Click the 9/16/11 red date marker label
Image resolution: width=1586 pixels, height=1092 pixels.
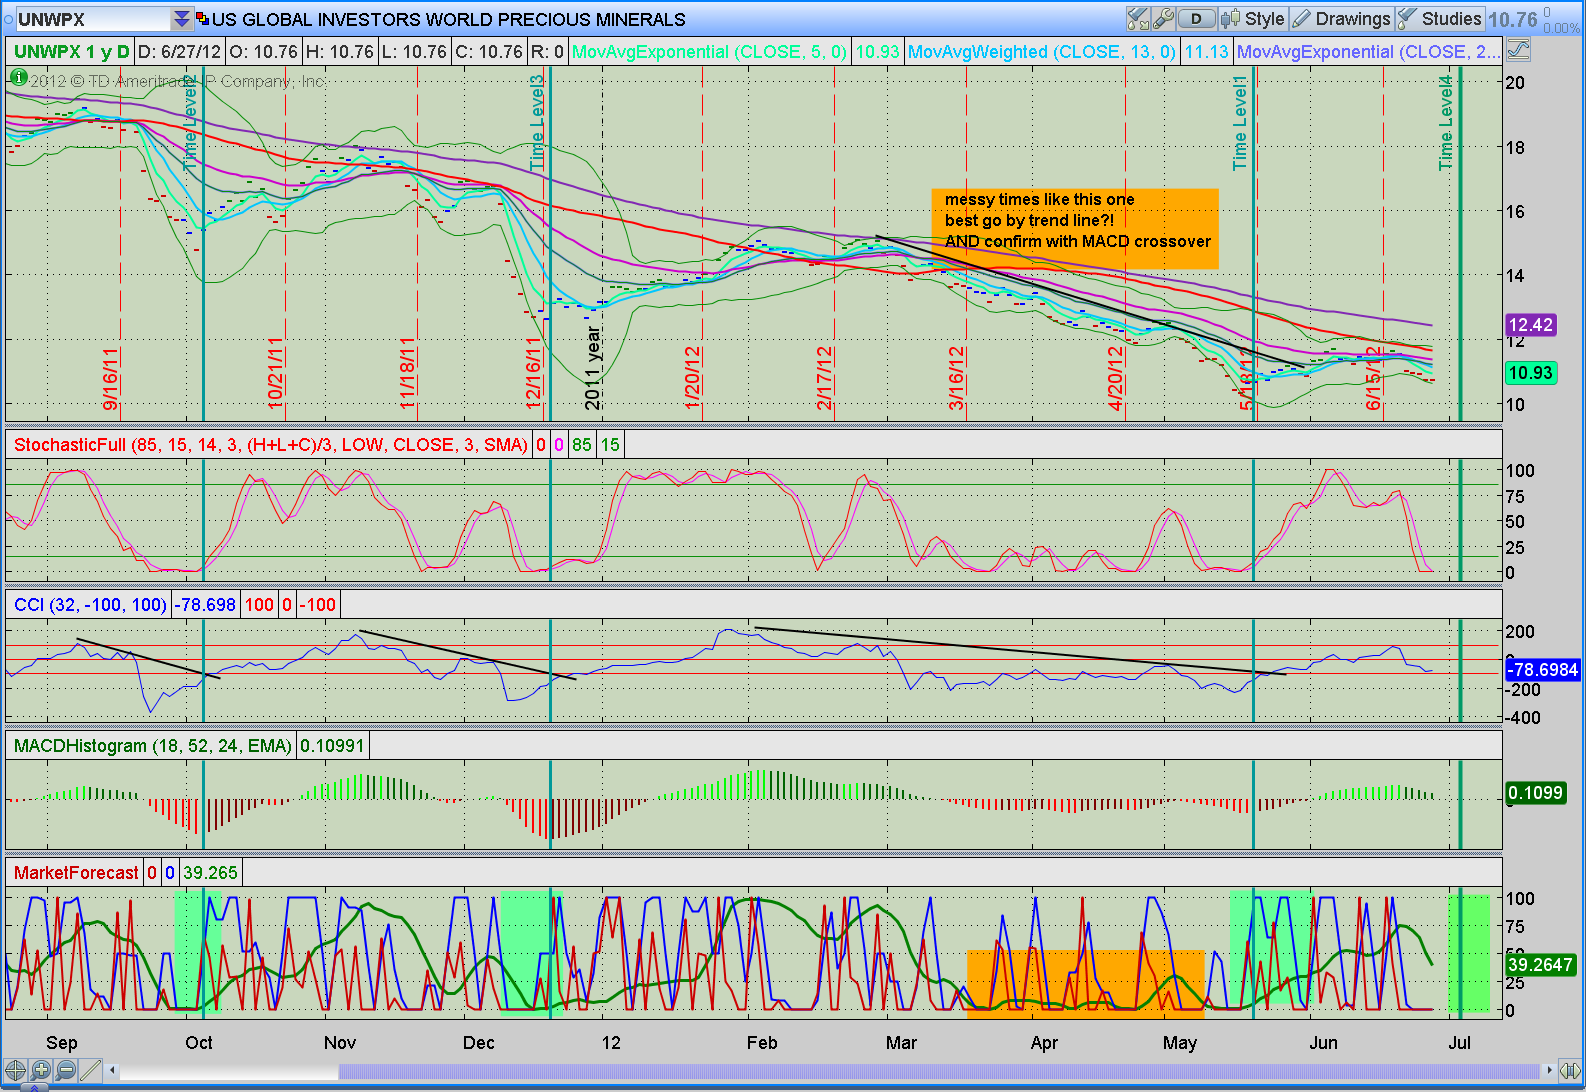111,378
